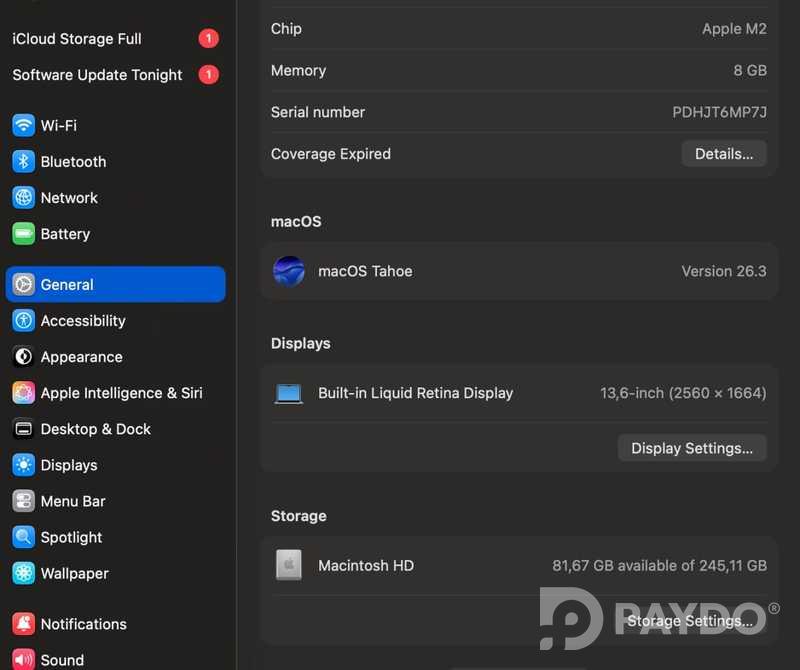Click Built-in Liquid Retina Display label
Screen dimensions: 800x670
click(x=415, y=393)
